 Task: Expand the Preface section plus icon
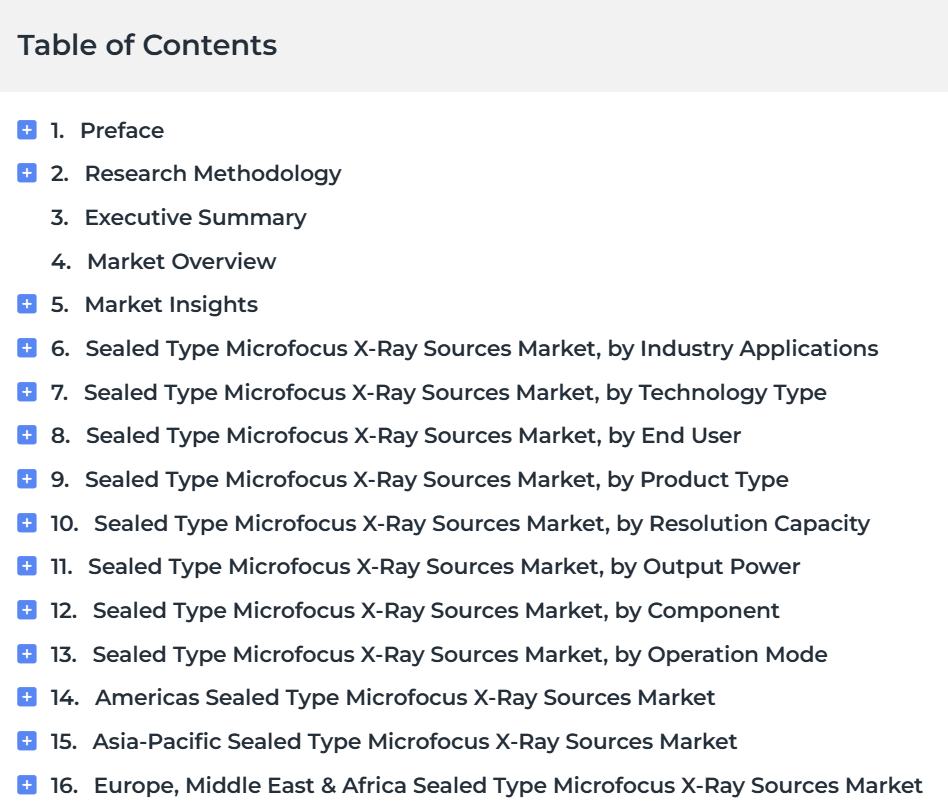click(27, 130)
